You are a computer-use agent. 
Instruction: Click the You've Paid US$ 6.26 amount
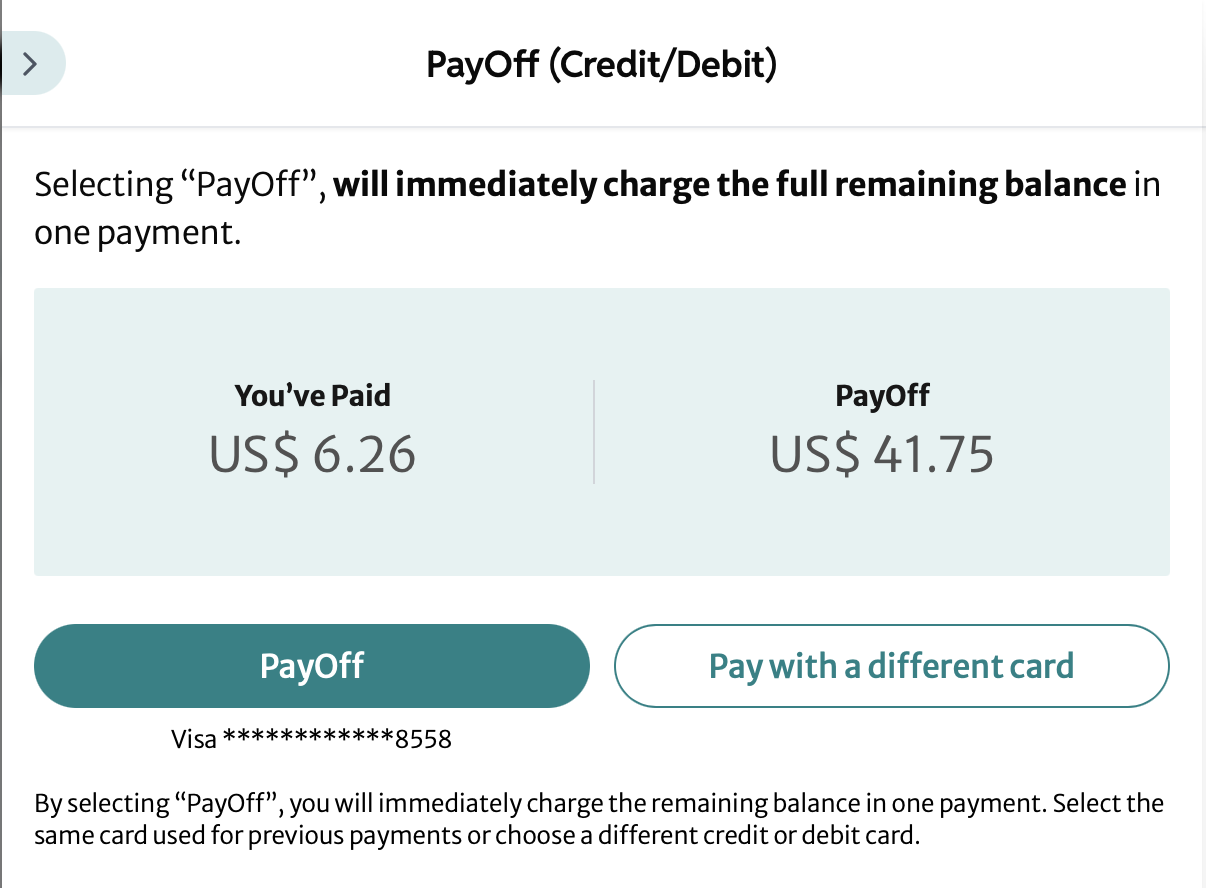click(x=312, y=455)
